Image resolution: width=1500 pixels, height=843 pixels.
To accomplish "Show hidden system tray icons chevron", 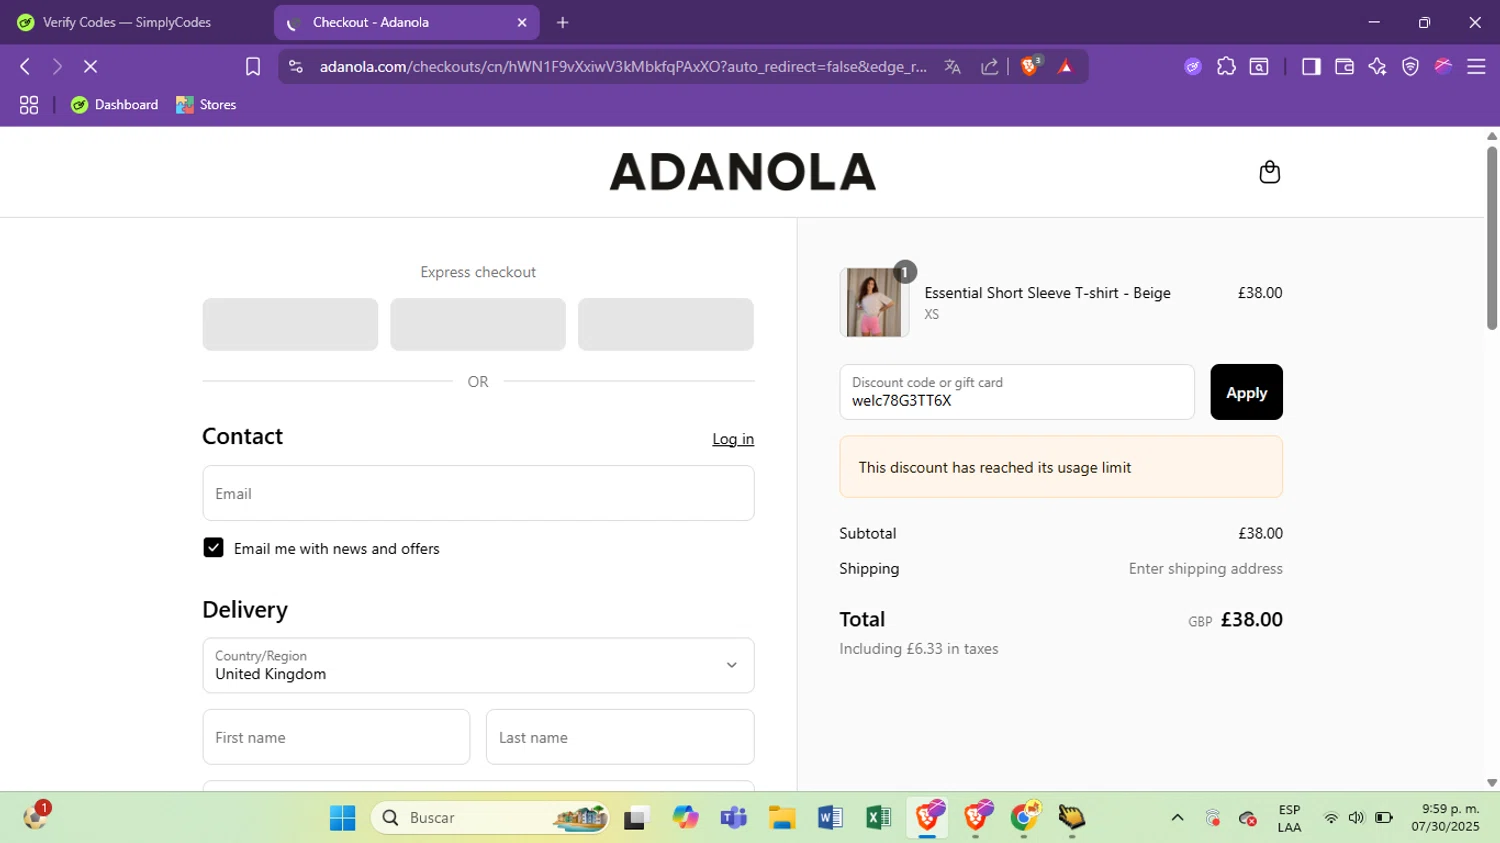I will coord(1177,818).
